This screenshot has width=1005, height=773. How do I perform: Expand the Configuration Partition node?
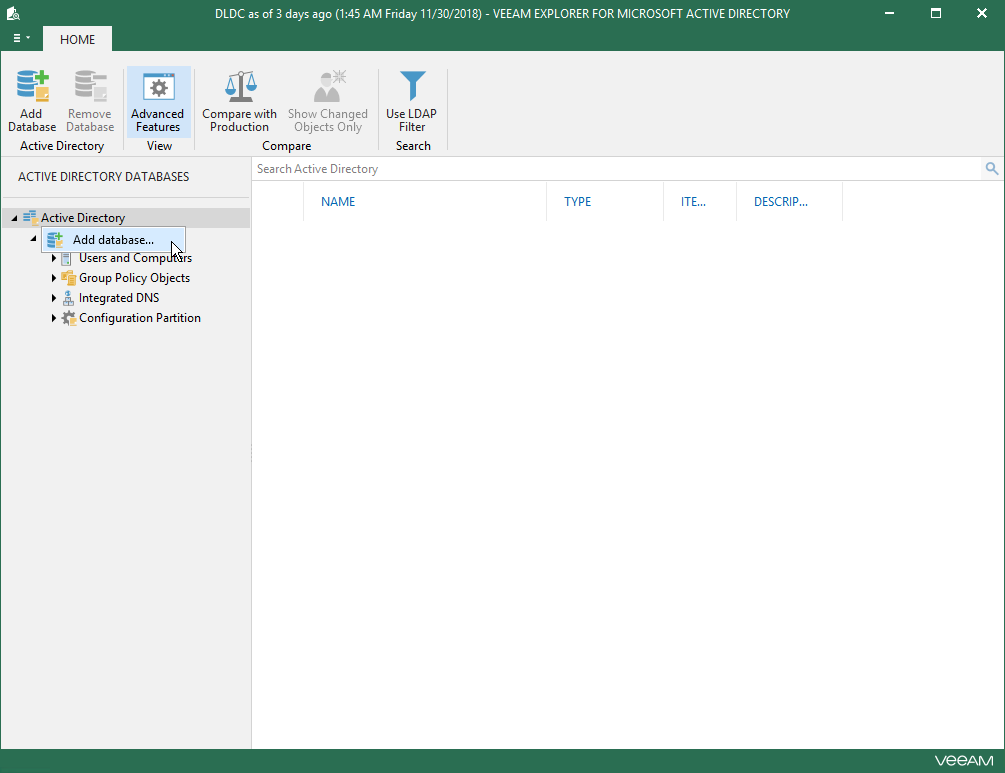[x=54, y=318]
